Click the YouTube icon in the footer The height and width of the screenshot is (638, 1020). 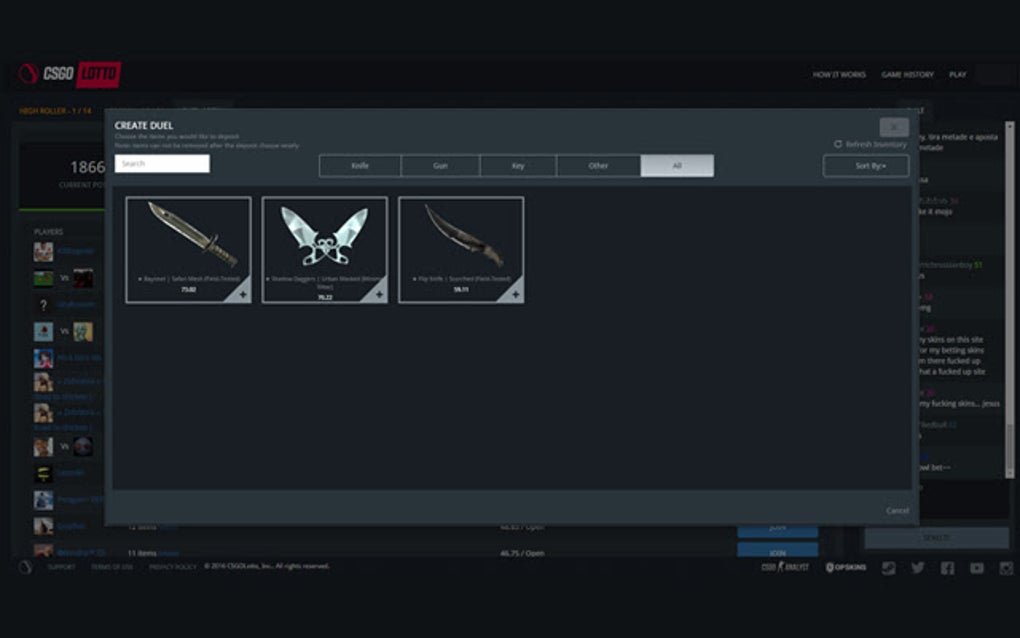tap(975, 567)
